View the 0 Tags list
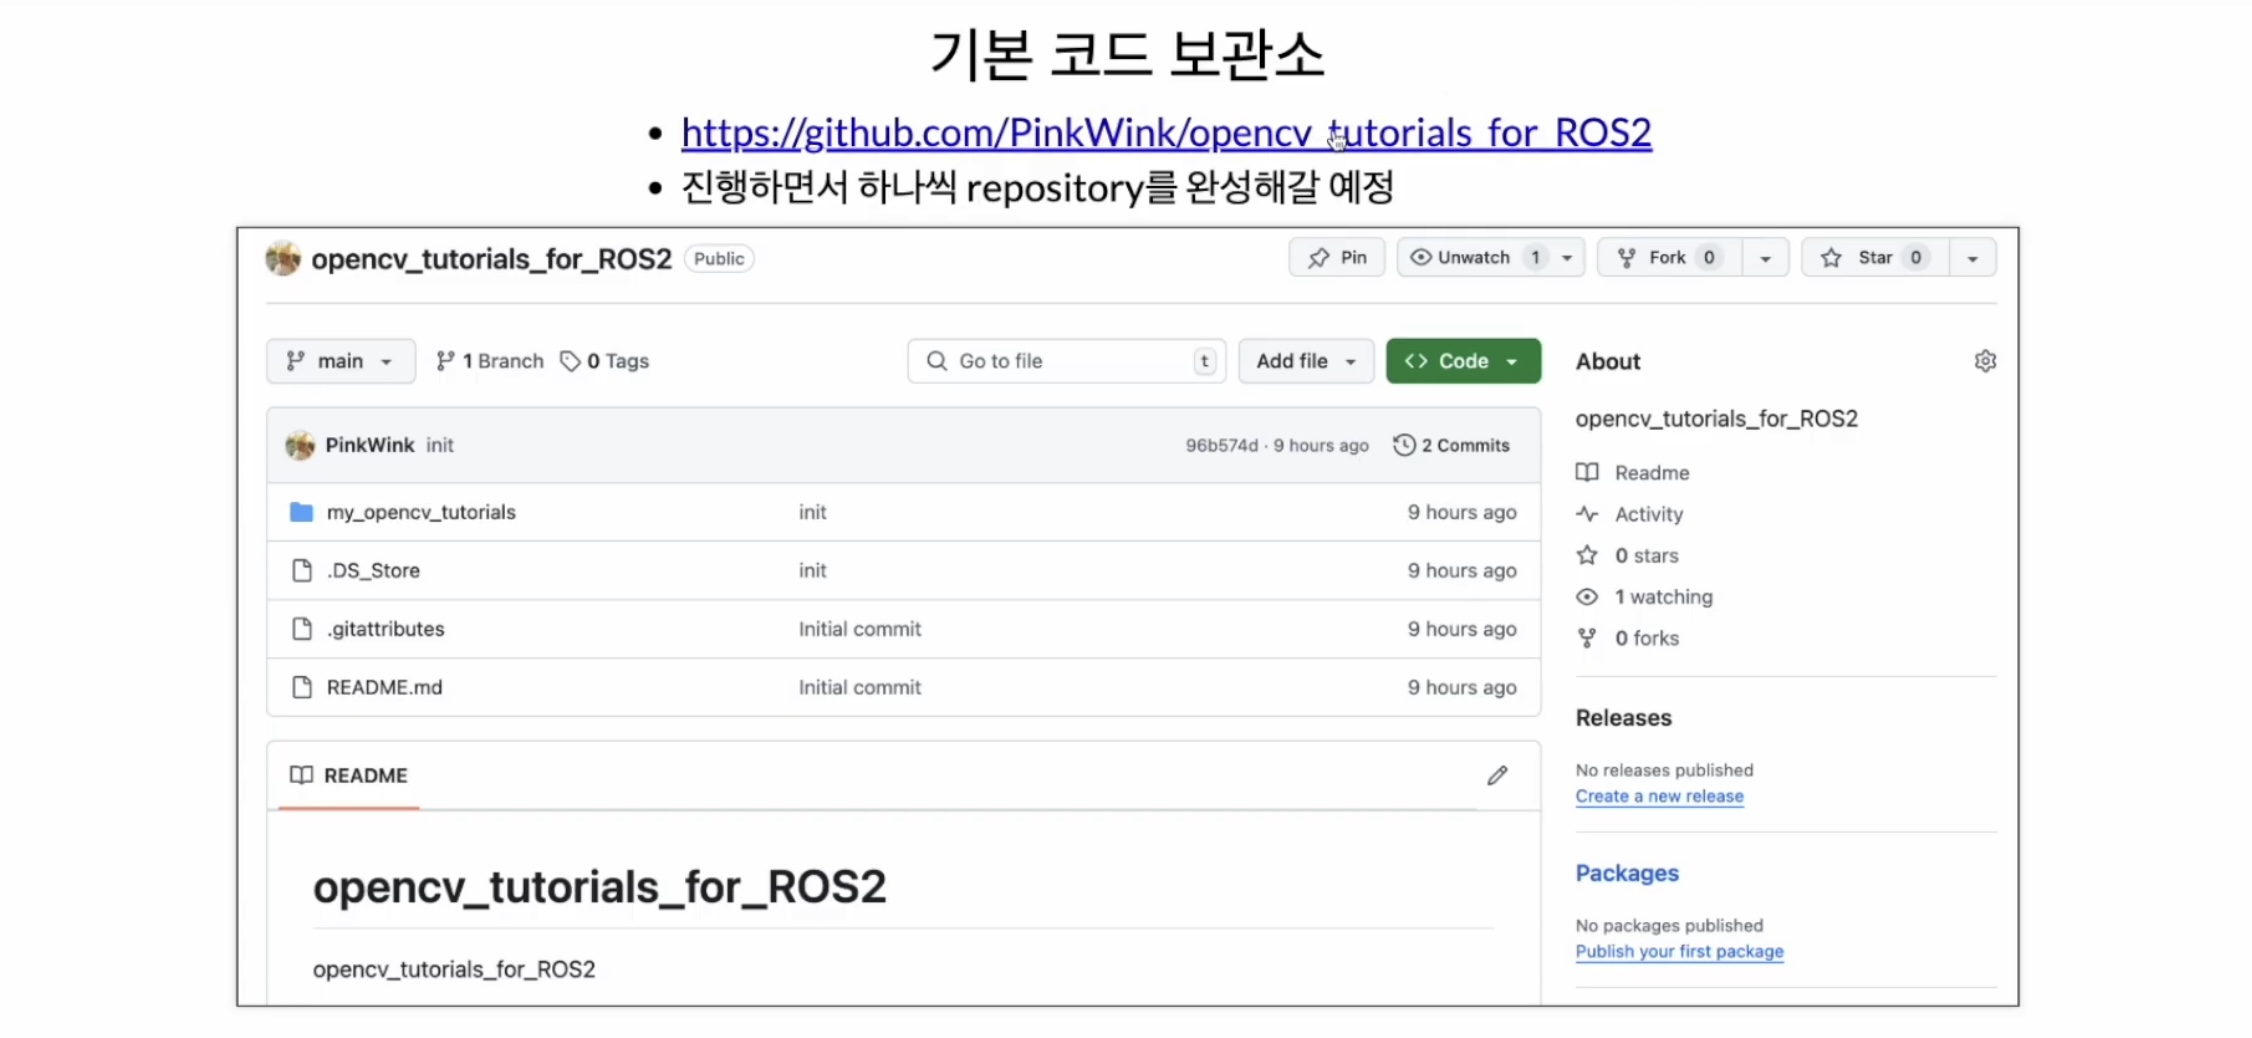Viewport: 2252px width, 1038px height. pyautogui.click(x=605, y=361)
